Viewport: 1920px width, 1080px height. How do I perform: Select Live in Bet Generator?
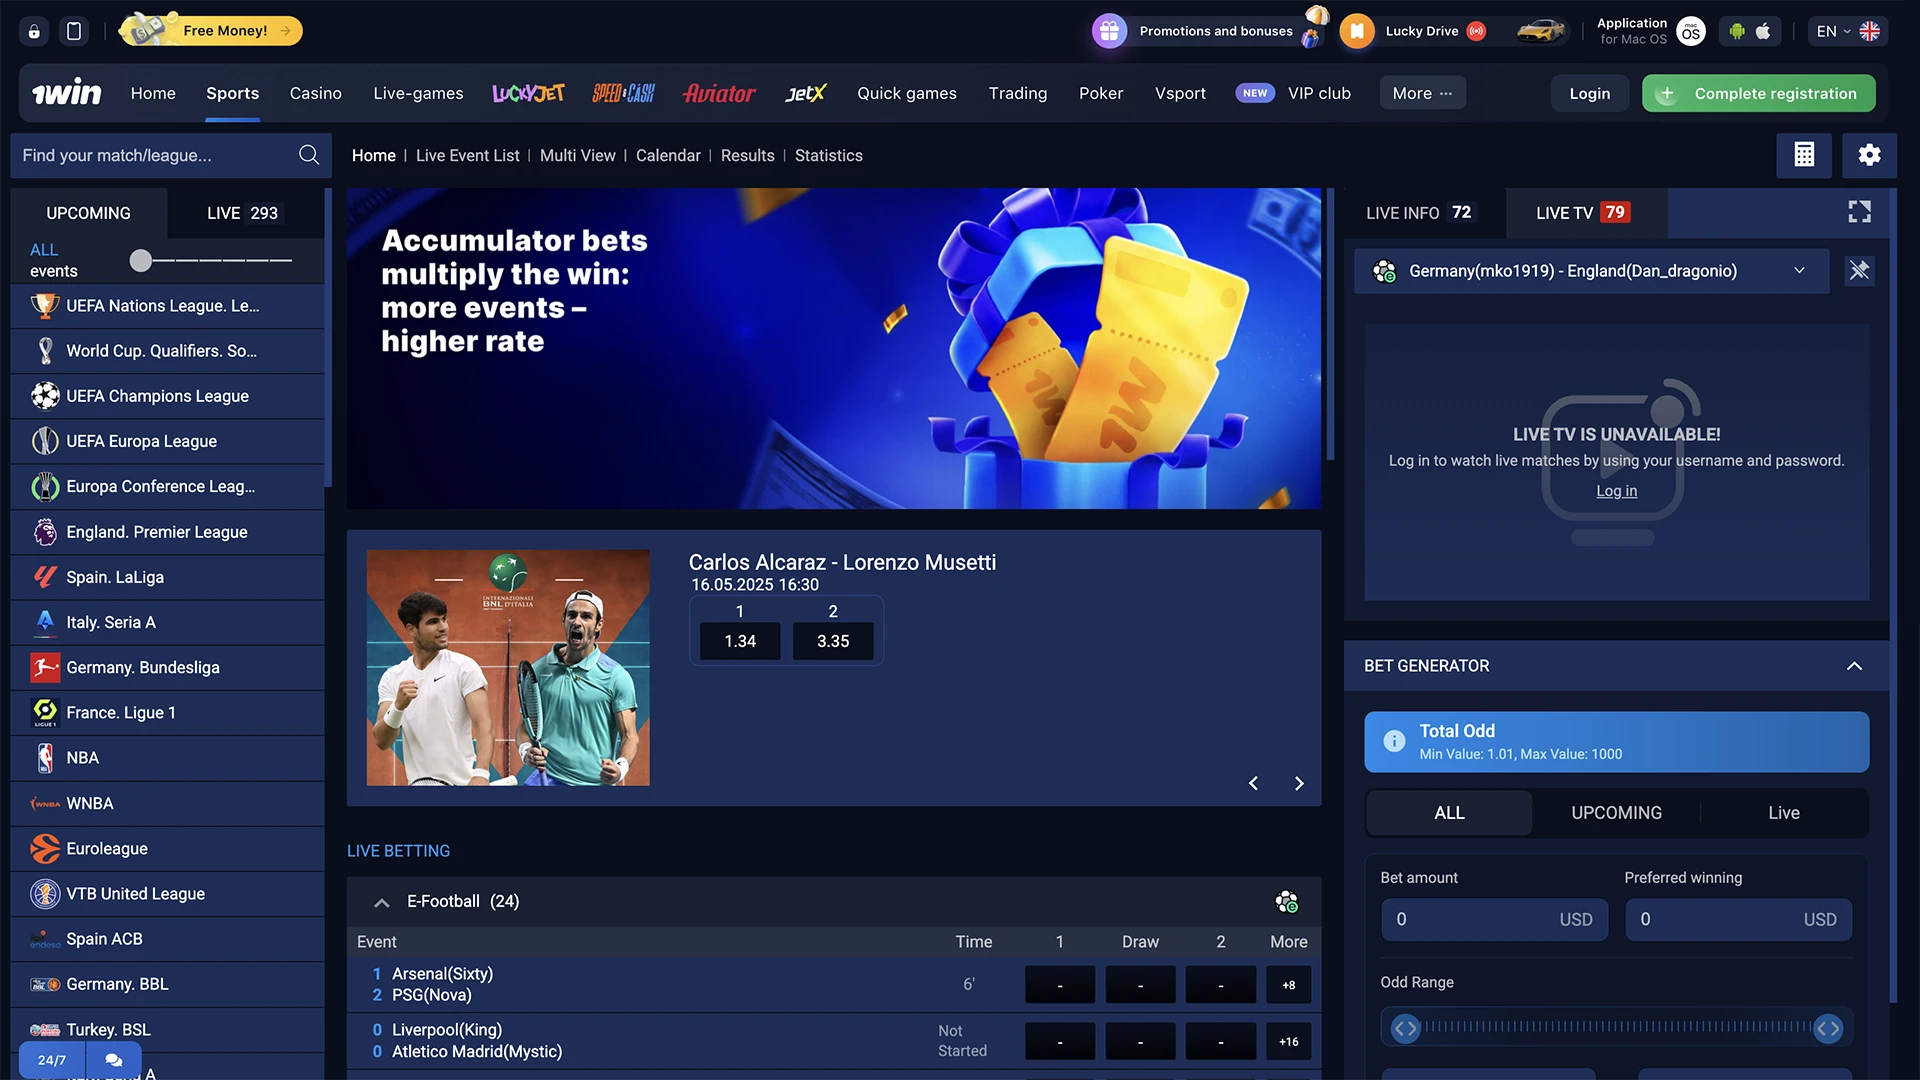tap(1783, 813)
